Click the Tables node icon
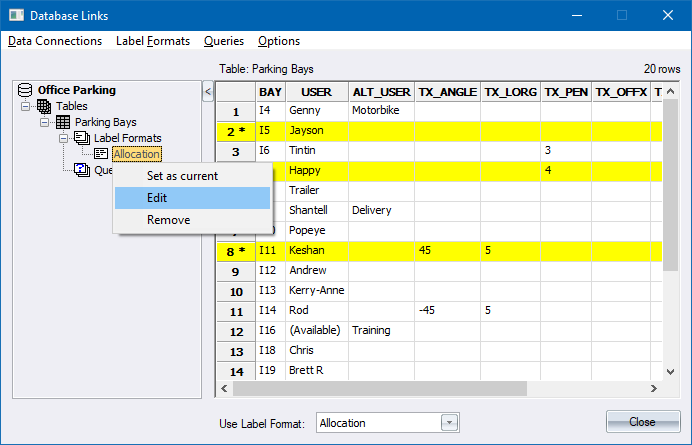The width and height of the screenshot is (692, 445). point(45,106)
